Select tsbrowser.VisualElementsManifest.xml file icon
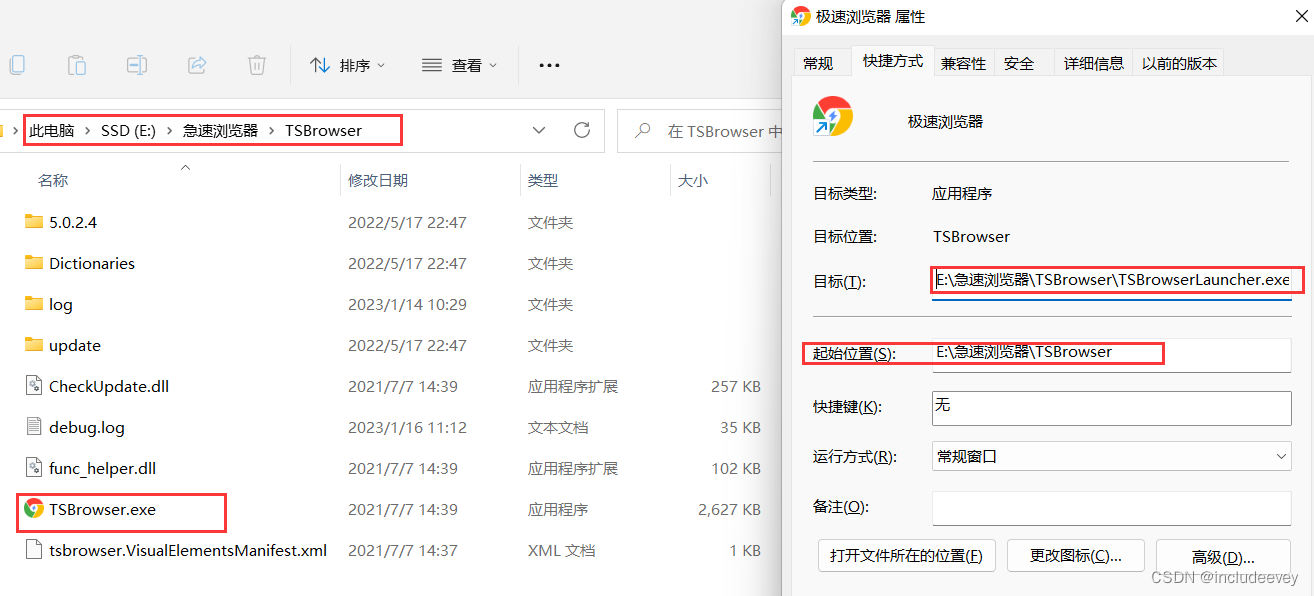Image resolution: width=1314 pixels, height=596 pixels. [34, 550]
